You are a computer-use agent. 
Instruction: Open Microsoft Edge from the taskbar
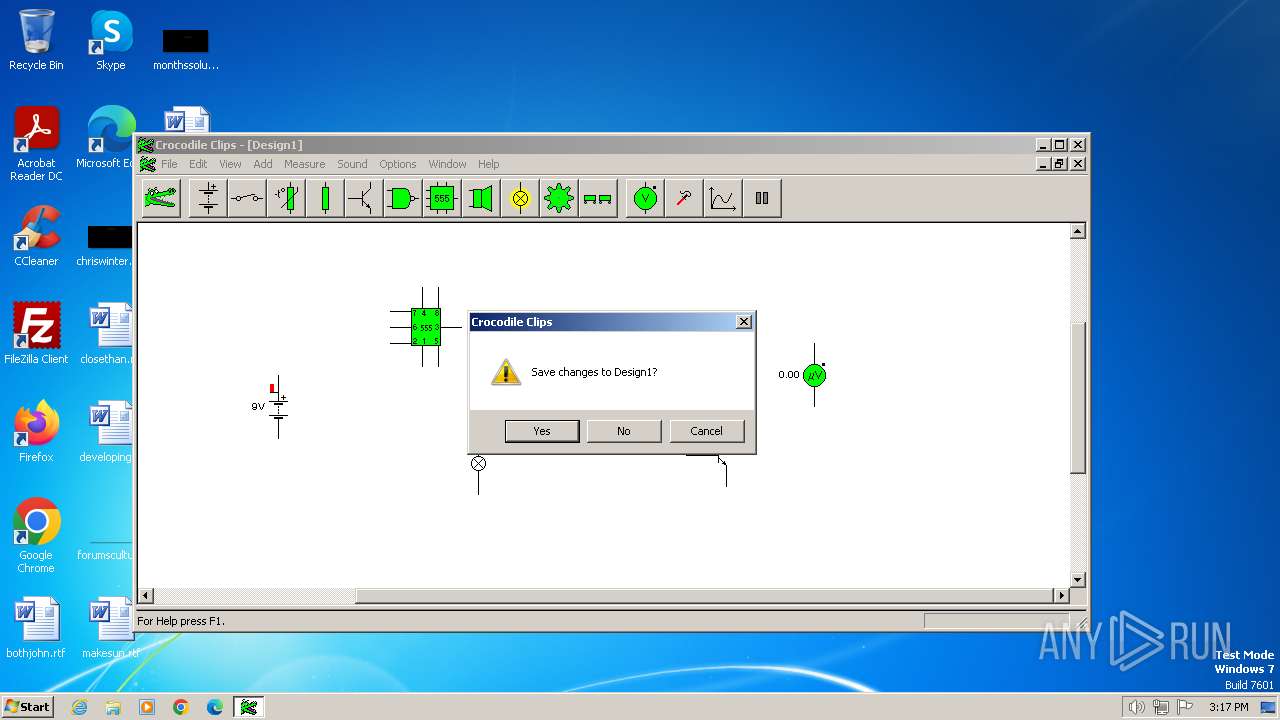pos(215,707)
